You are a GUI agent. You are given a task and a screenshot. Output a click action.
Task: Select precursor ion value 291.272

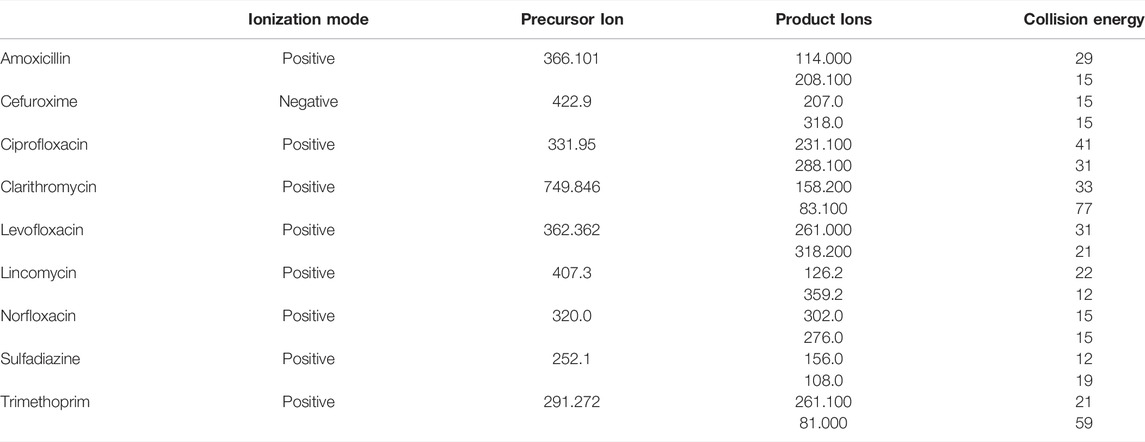[572, 402]
